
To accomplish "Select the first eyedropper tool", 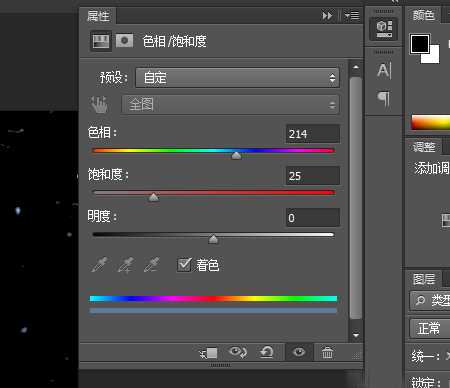I will click(x=99, y=265).
